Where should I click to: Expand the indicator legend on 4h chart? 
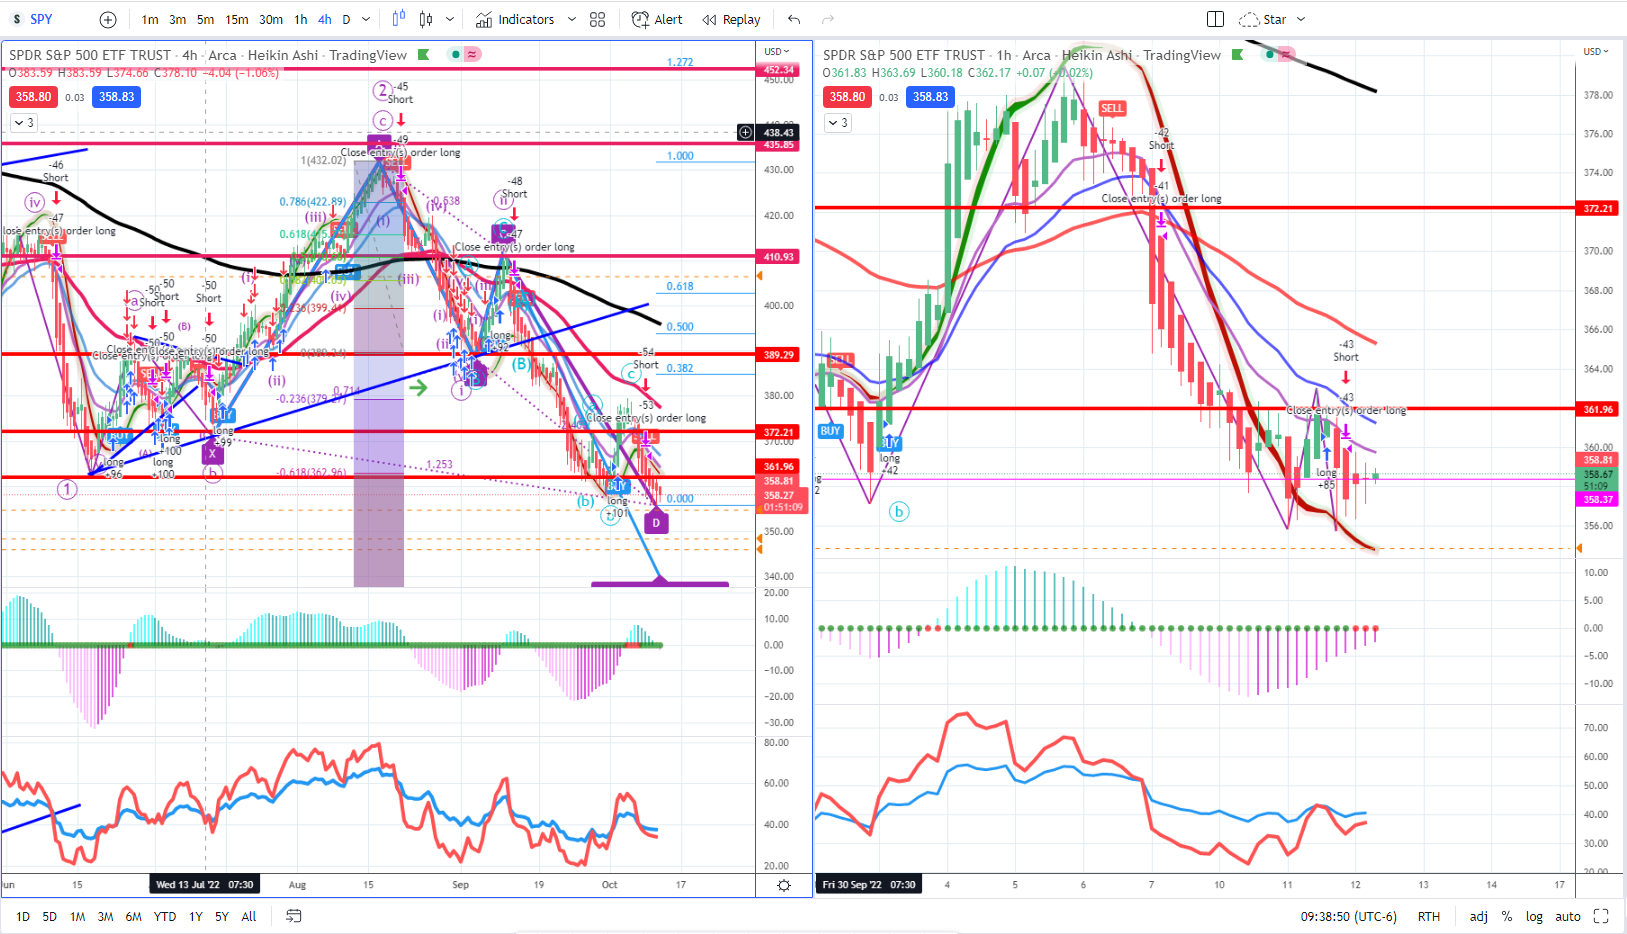coord(23,122)
